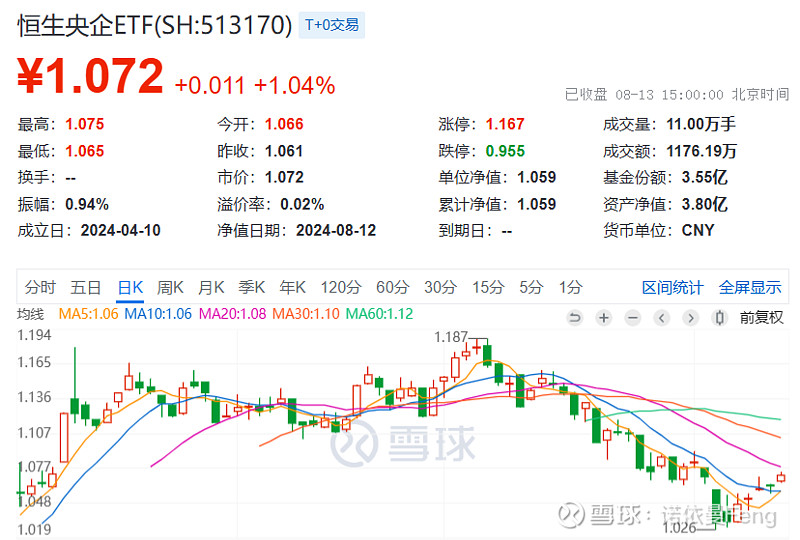
Task: Switch to the 5分 interval tab
Action: tap(531, 287)
